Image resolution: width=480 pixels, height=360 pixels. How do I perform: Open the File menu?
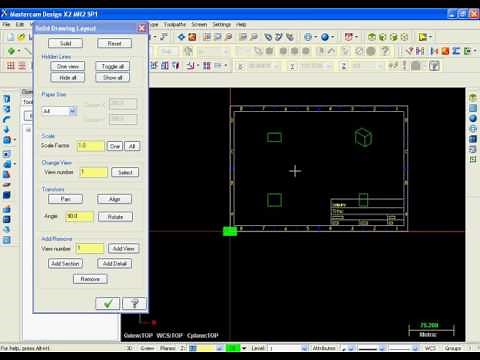click(x=6, y=24)
